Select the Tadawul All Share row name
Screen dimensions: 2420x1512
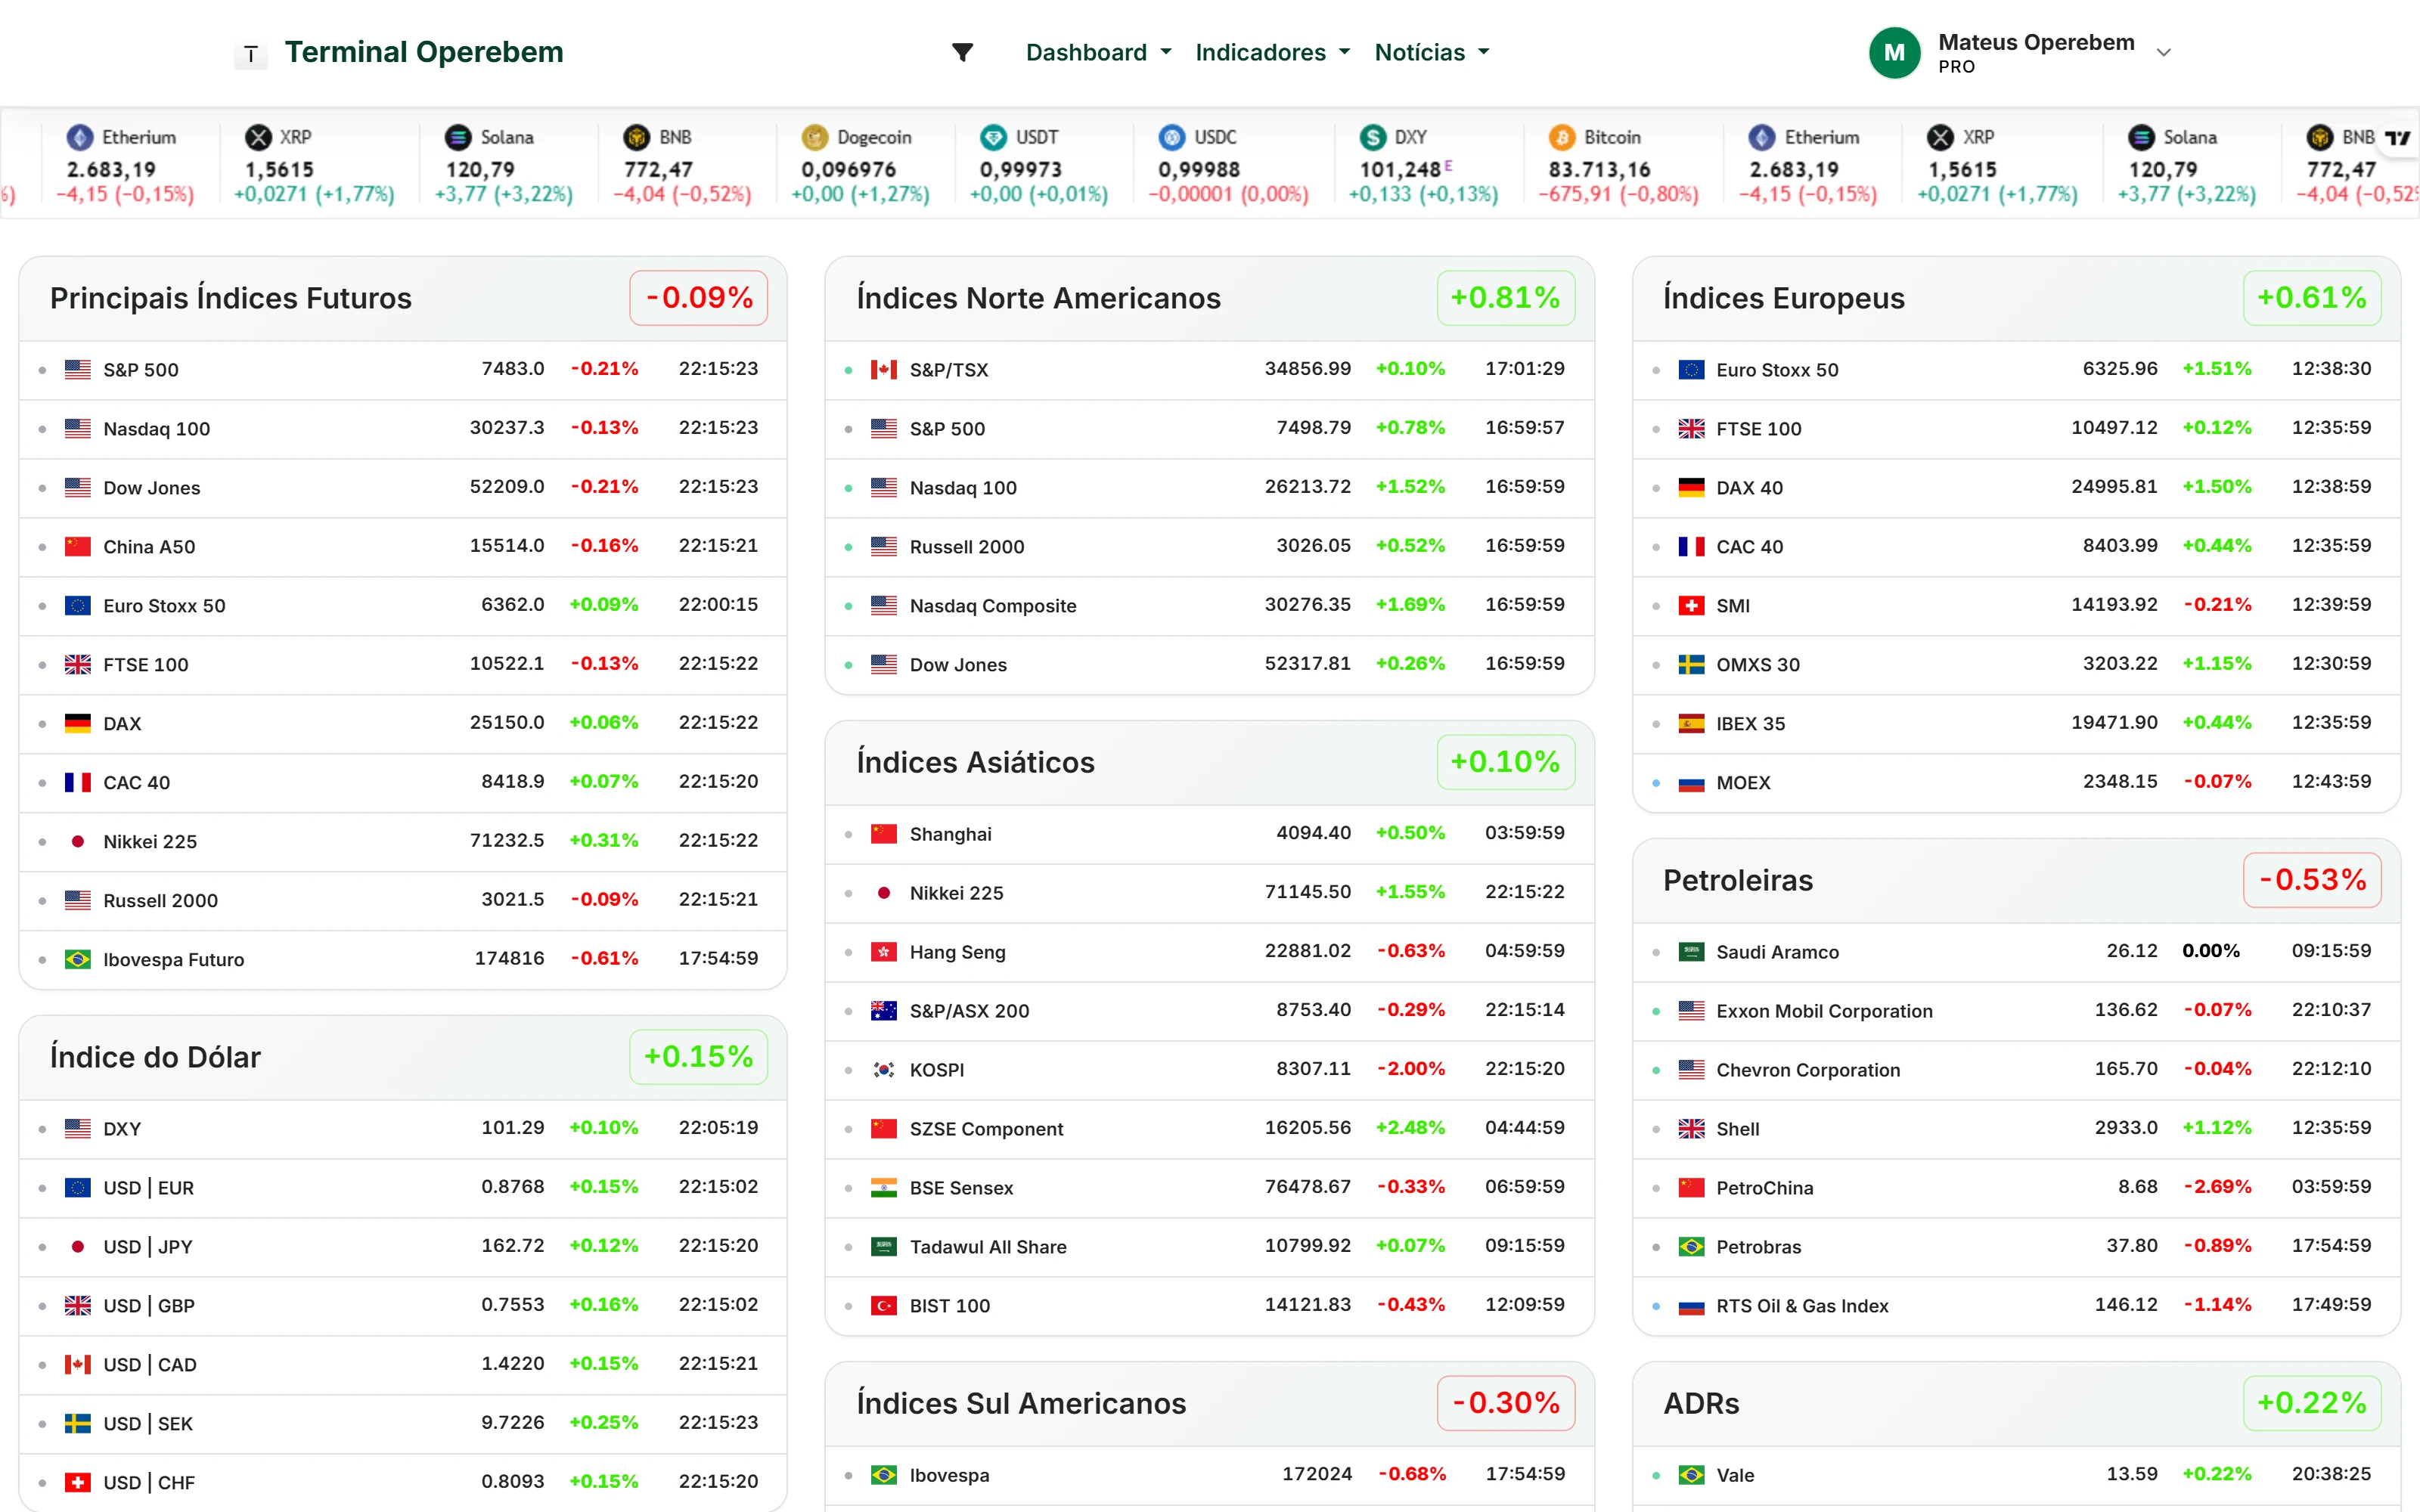(988, 1246)
